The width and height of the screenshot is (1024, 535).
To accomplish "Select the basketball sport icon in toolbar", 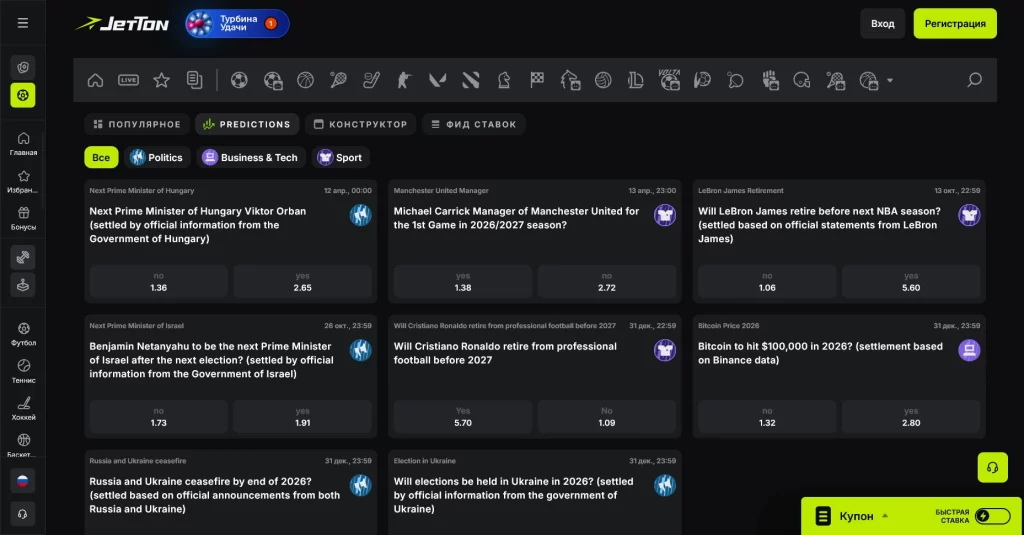I will [x=305, y=80].
